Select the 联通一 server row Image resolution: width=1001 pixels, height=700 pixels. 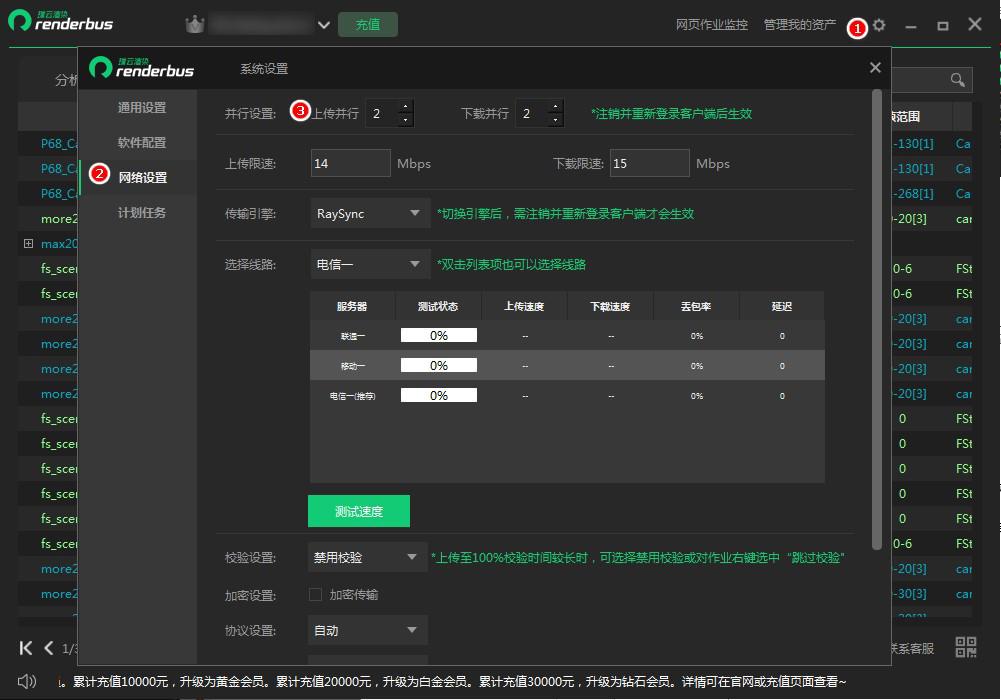tap(567, 336)
